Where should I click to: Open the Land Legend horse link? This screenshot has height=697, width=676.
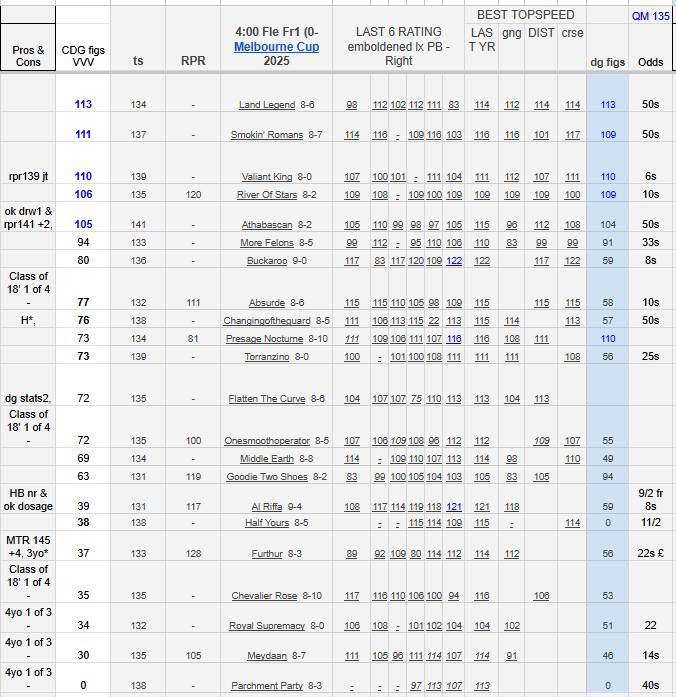point(267,104)
